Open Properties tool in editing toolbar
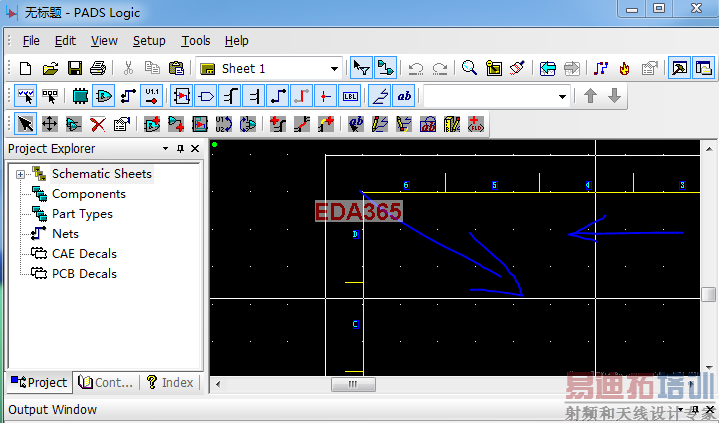 [x=122, y=124]
